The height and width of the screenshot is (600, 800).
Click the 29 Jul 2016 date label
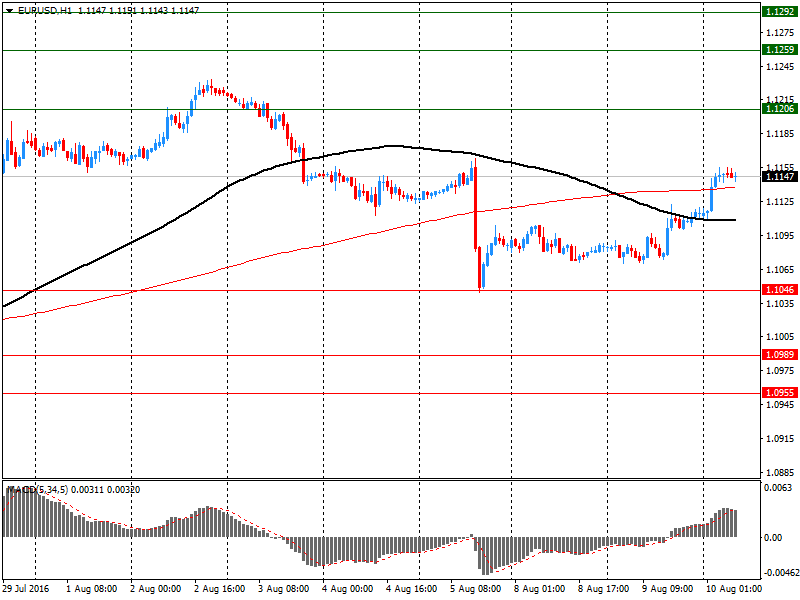click(26, 589)
